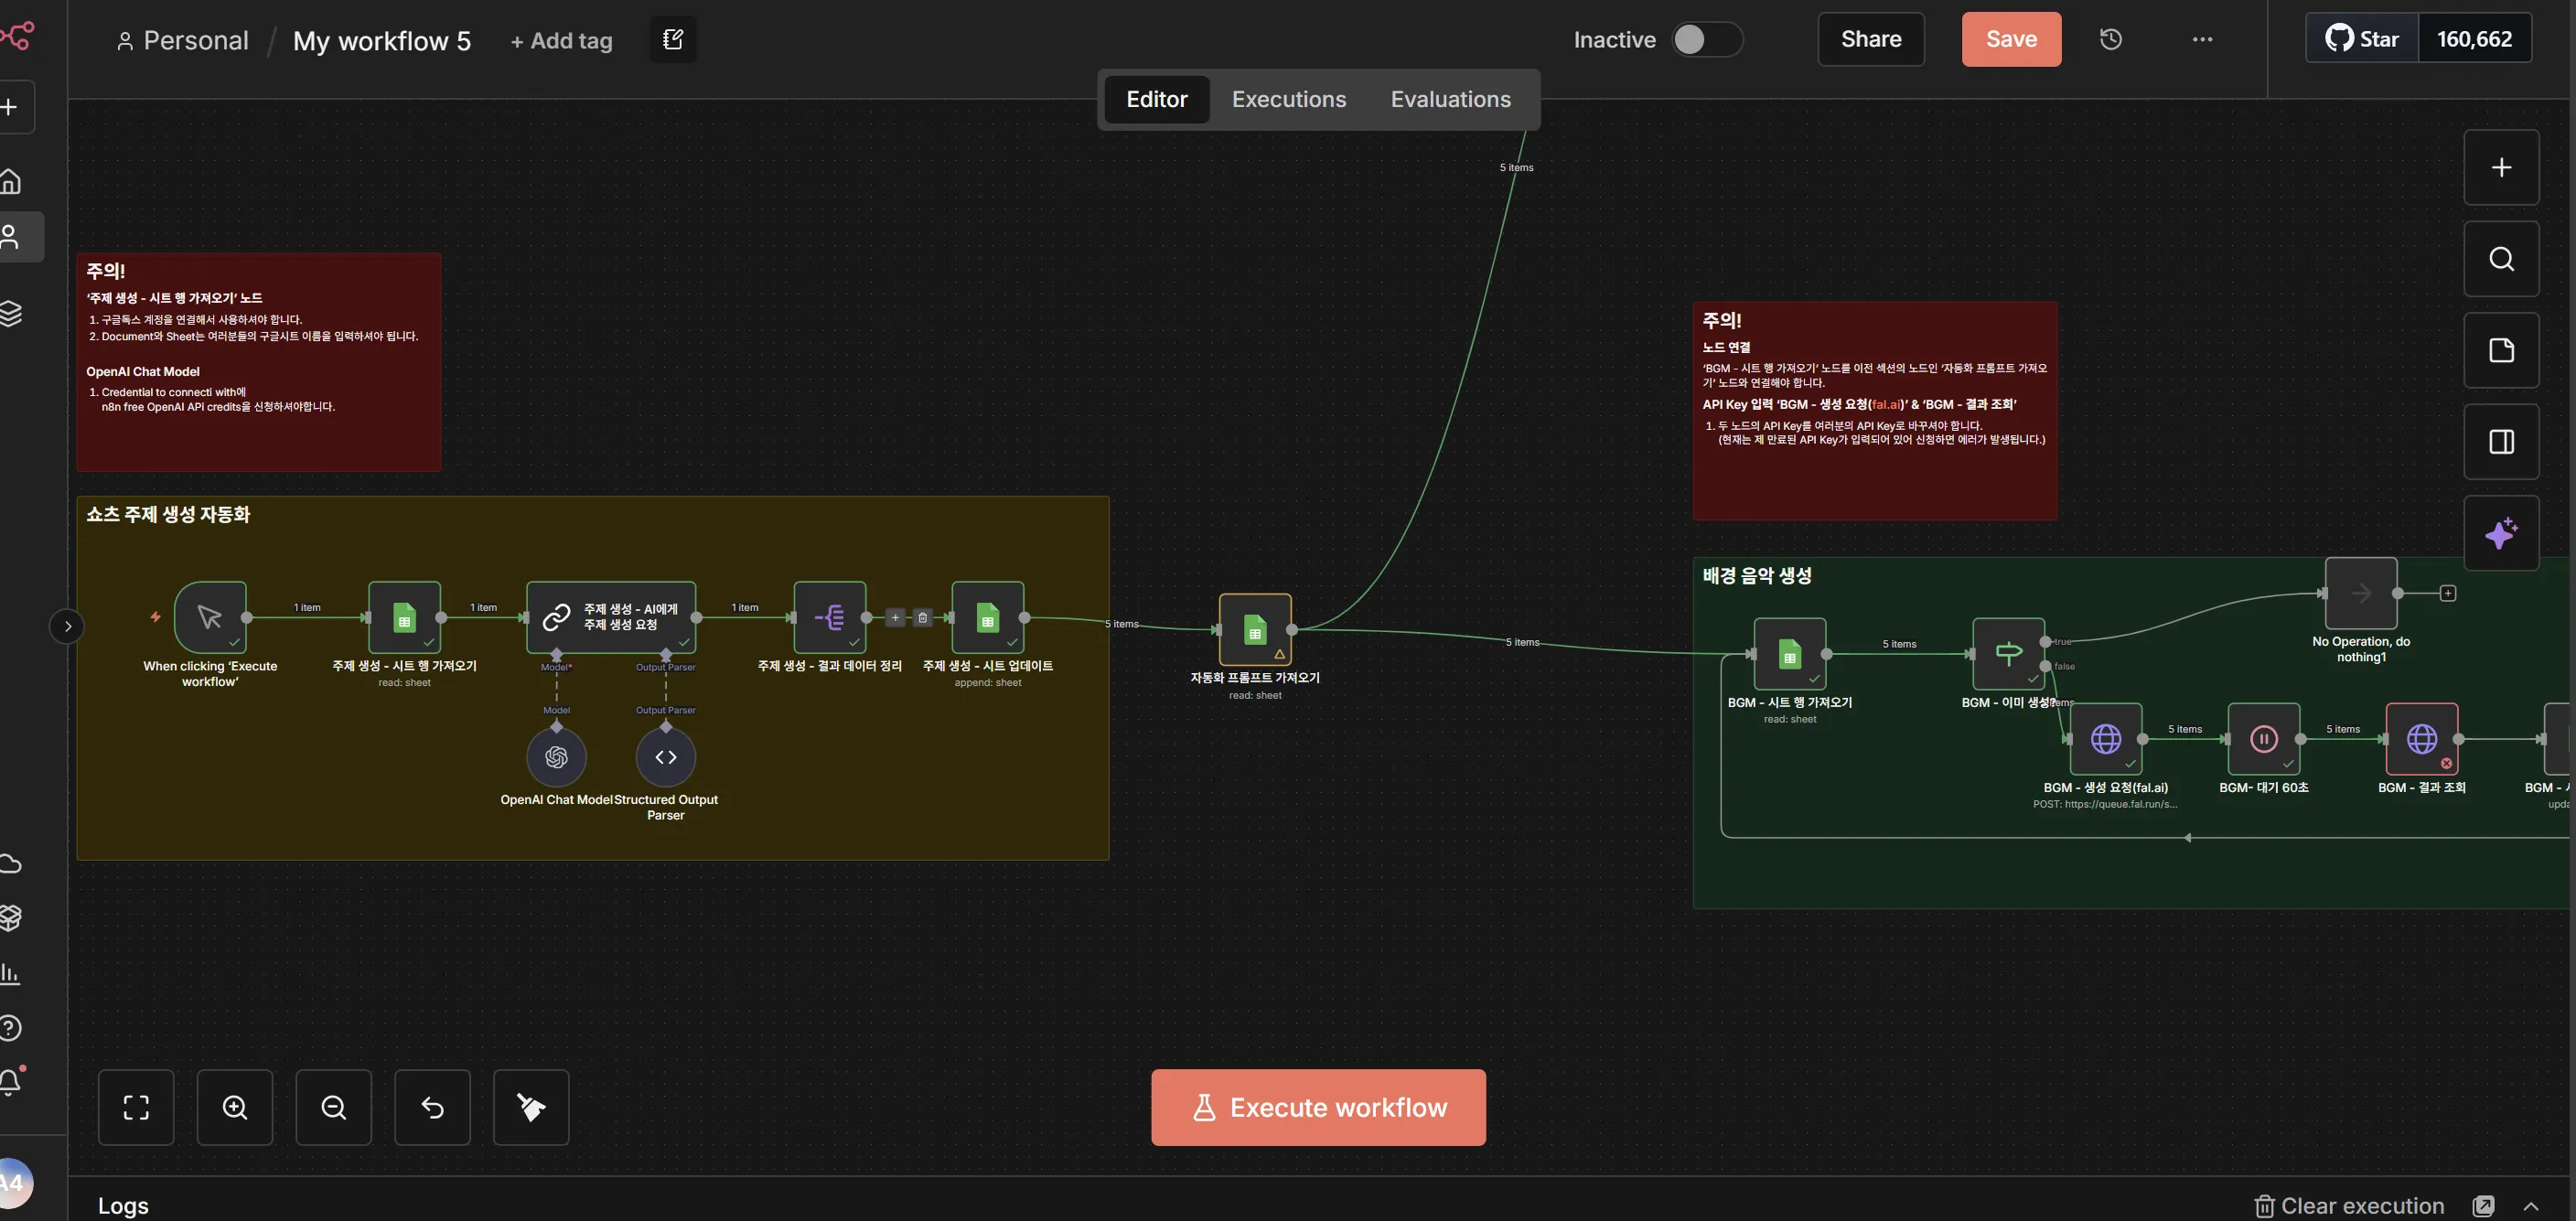Click the Share button
The image size is (2576, 1221).
coord(1870,39)
